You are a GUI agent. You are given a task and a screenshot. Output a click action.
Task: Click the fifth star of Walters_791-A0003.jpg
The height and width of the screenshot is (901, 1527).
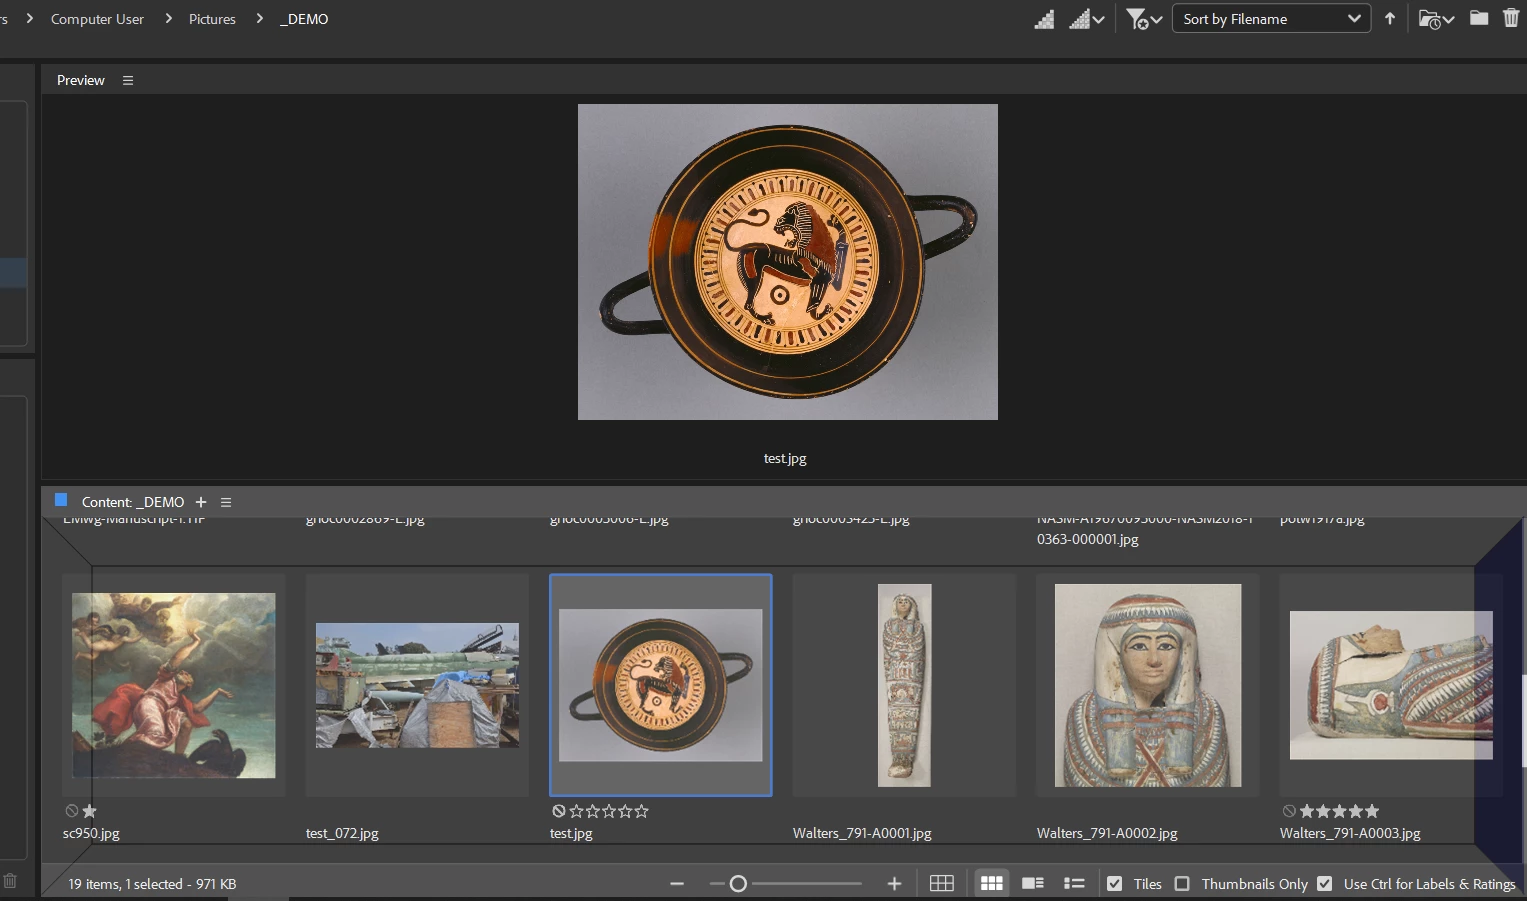pyautogui.click(x=1371, y=811)
